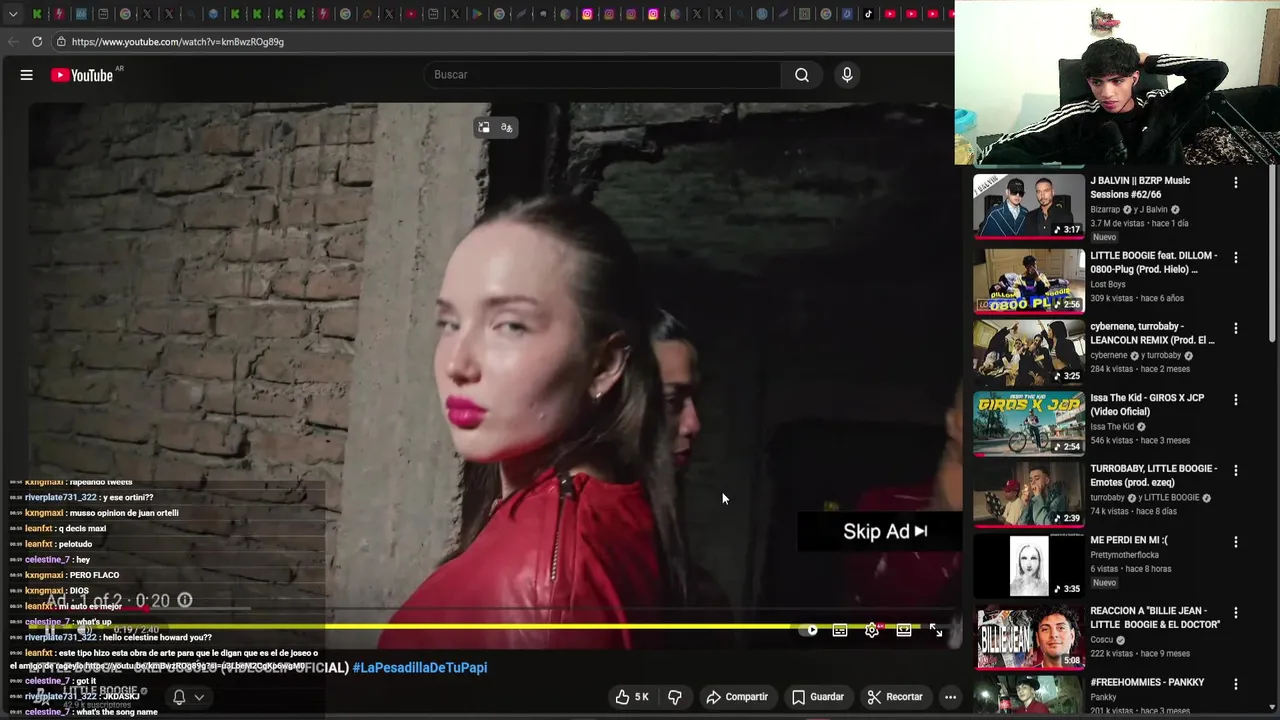Open TURROBABY, LITTLE BOOGIE - Emotes title

1153,475
